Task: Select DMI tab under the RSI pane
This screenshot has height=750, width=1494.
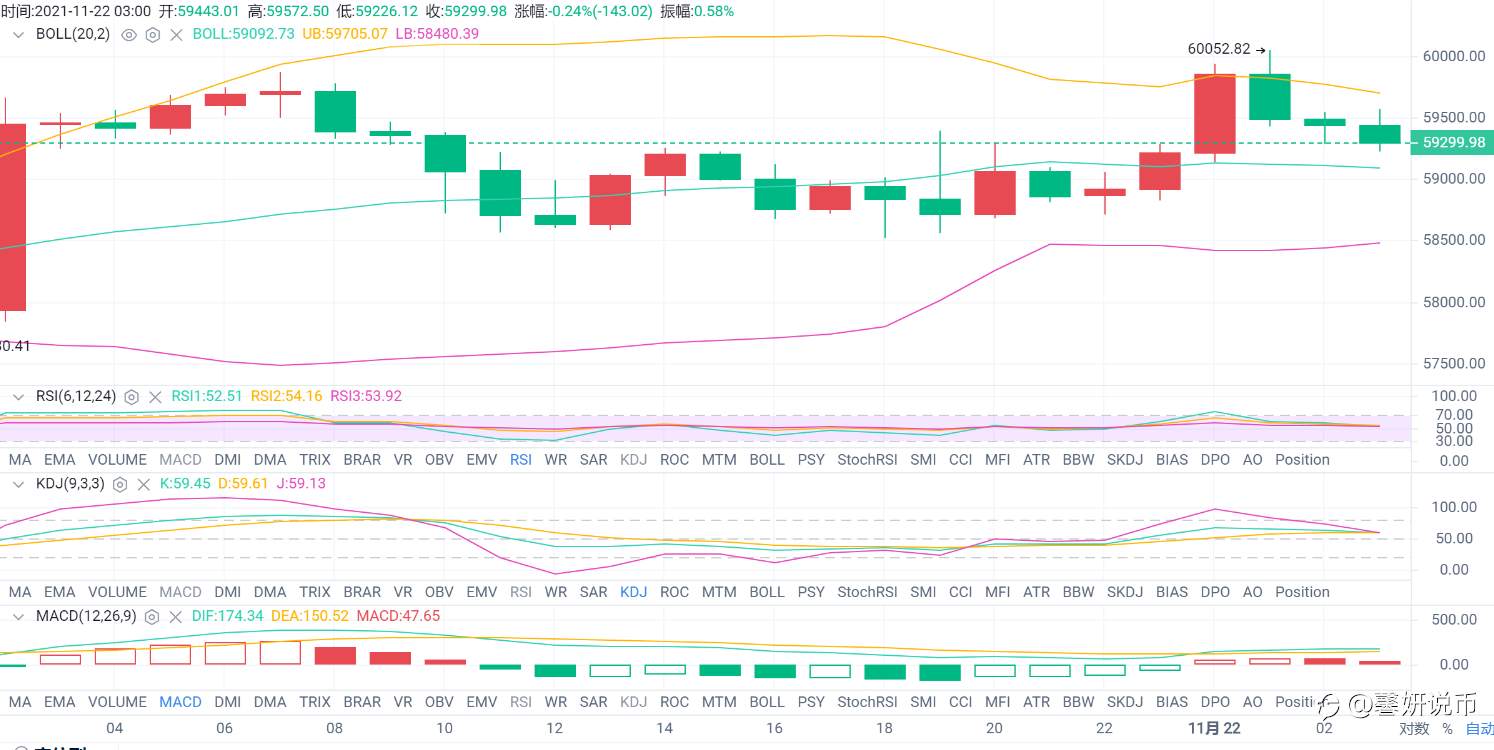Action: (228, 460)
